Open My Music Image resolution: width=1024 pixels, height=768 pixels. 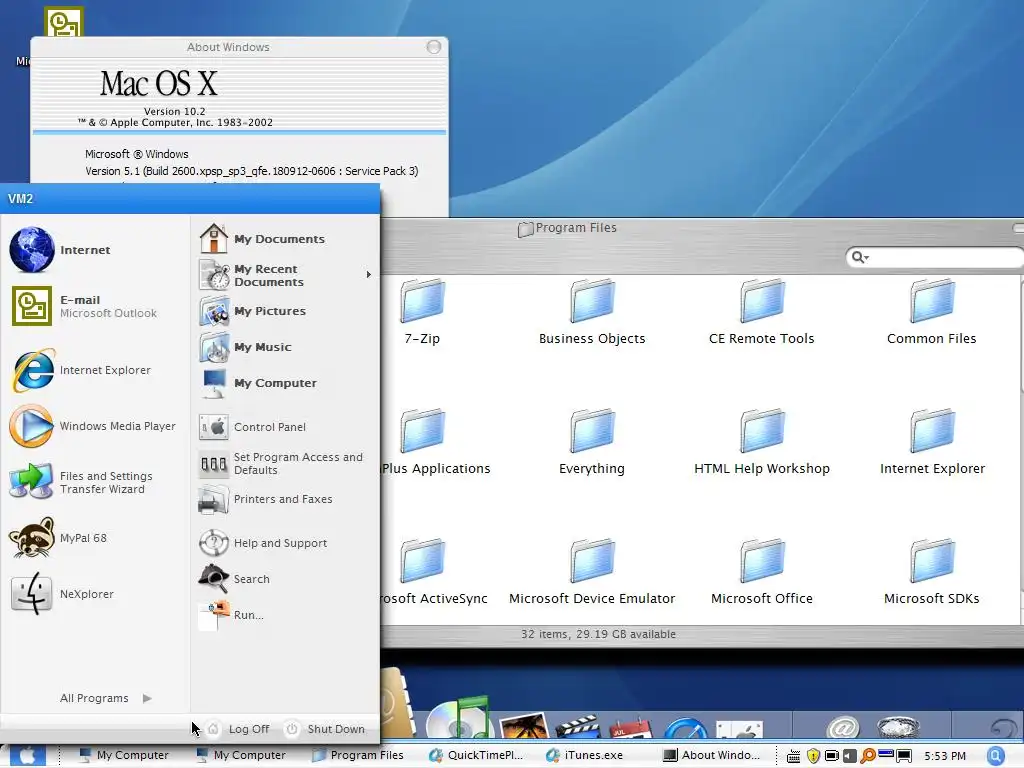click(285, 347)
